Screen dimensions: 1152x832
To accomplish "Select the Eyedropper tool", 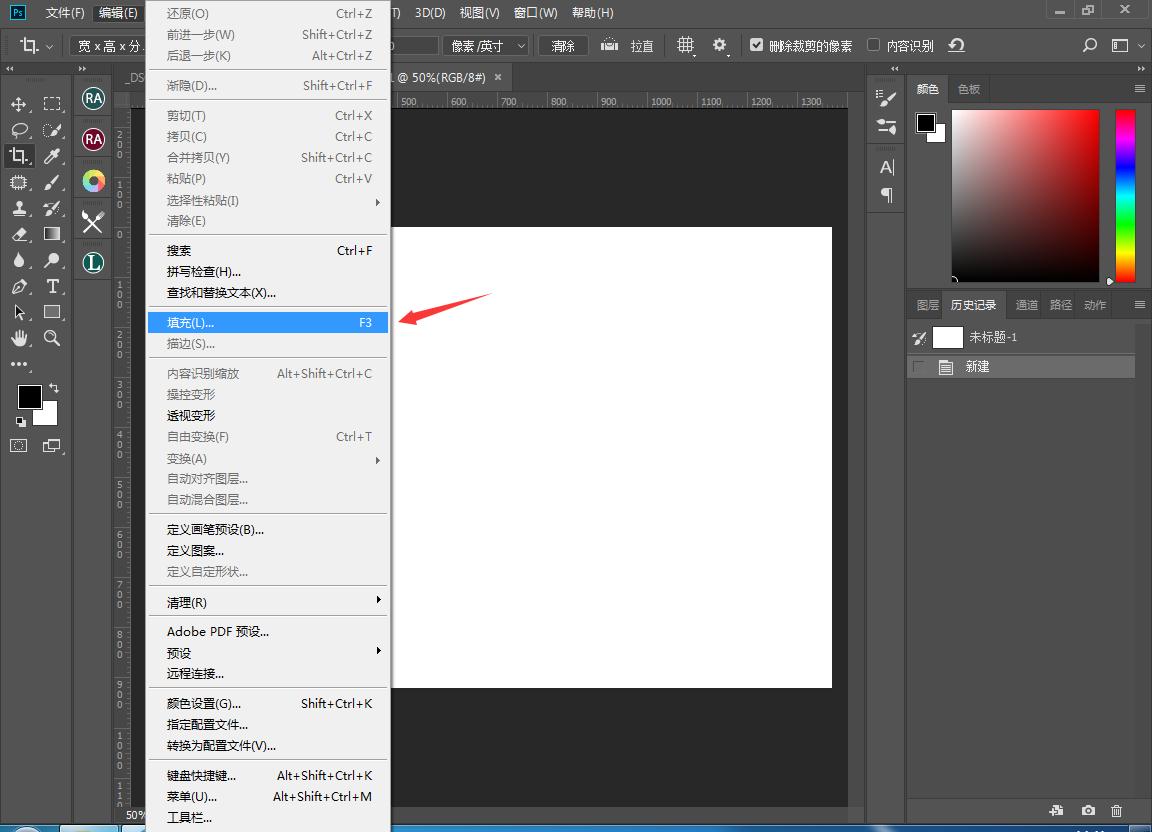I will pyautogui.click(x=52, y=155).
